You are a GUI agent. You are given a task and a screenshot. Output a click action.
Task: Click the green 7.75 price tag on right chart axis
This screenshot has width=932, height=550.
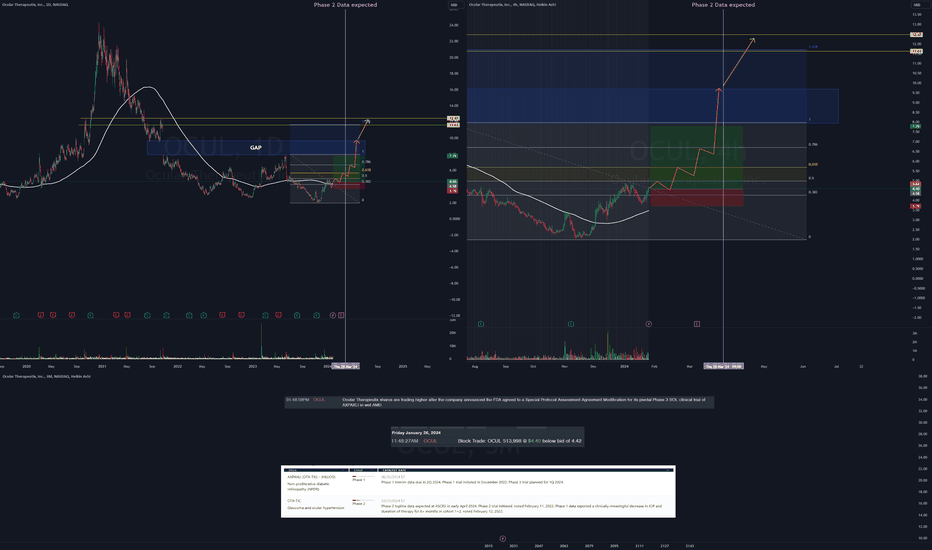[916, 126]
